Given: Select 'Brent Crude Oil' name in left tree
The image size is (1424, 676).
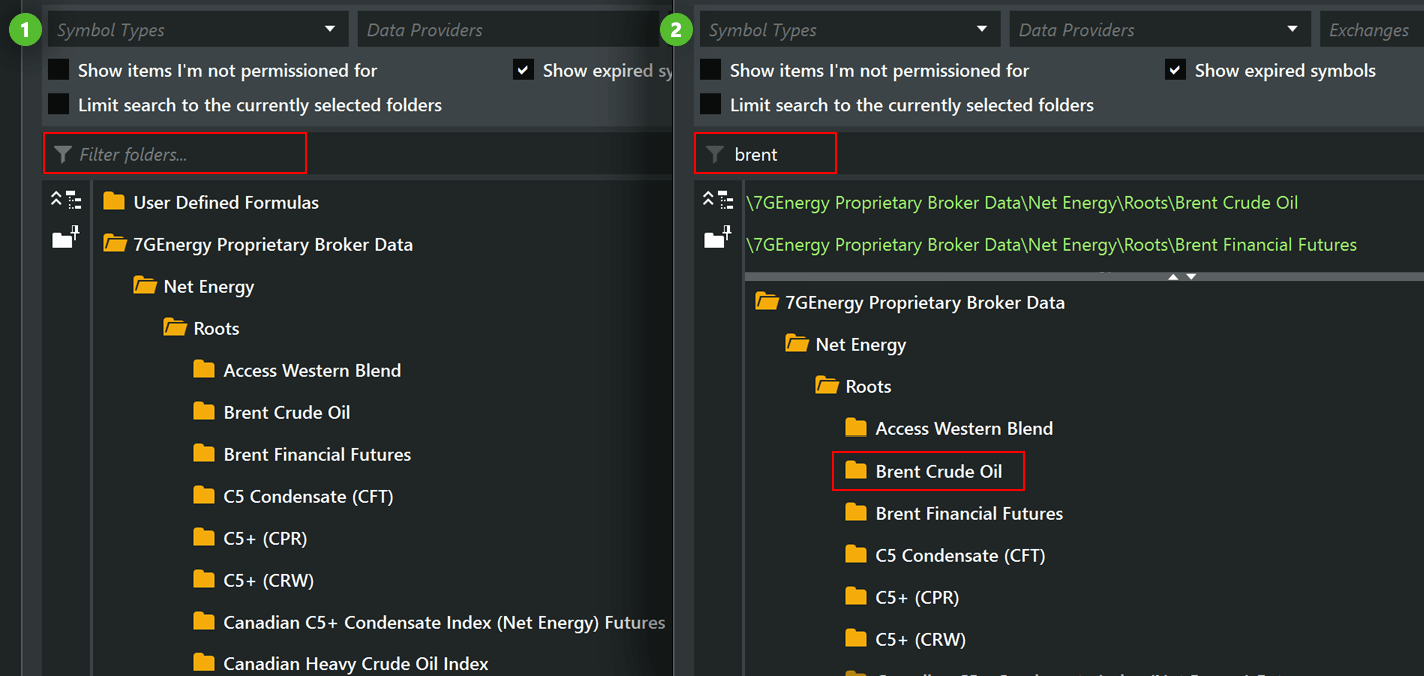Looking at the screenshot, I should [287, 412].
